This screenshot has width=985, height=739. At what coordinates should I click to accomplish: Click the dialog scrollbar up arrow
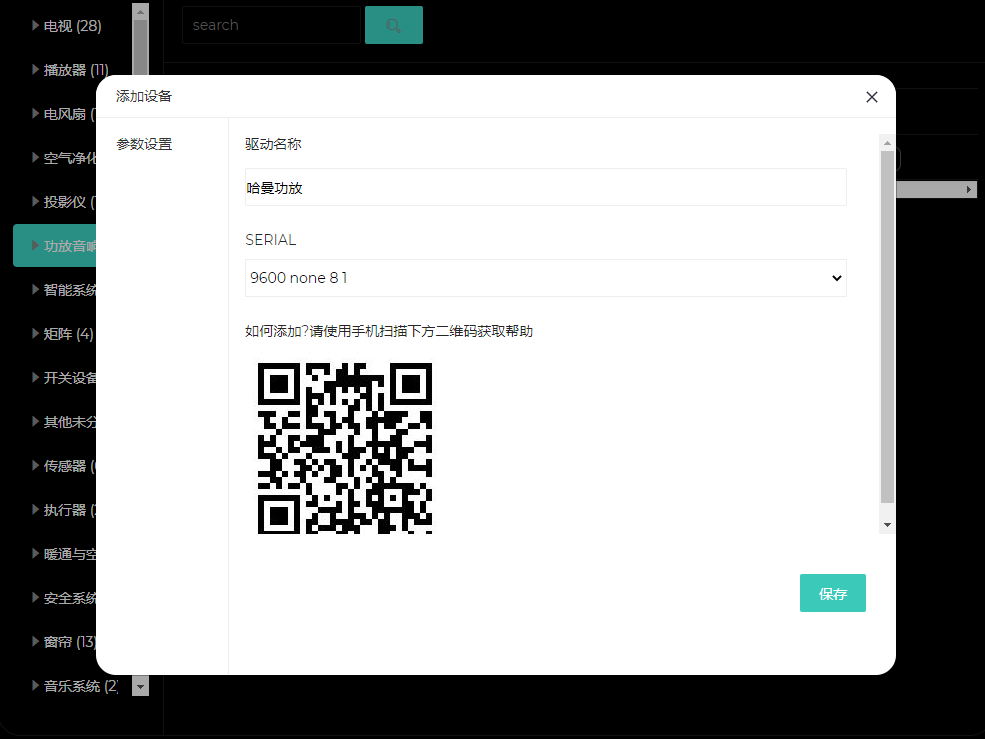pyautogui.click(x=887, y=143)
